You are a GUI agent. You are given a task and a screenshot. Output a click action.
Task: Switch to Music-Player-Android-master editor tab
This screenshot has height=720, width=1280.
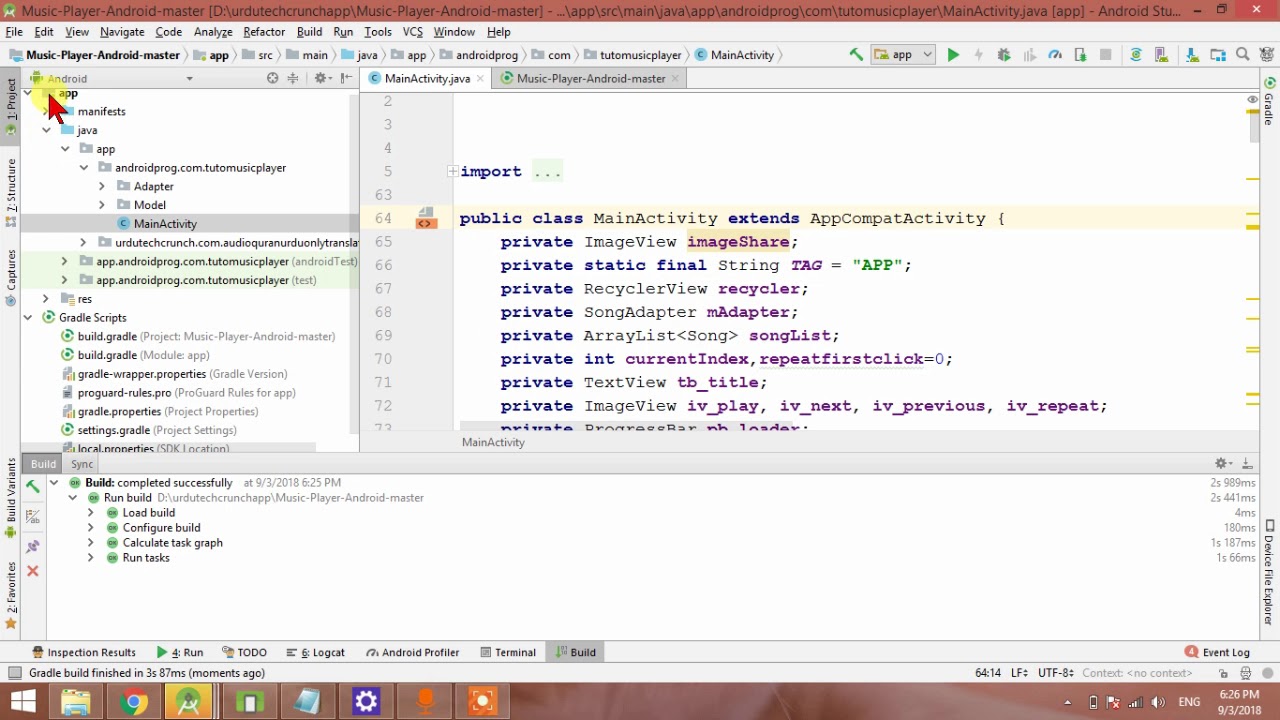[x=591, y=78]
